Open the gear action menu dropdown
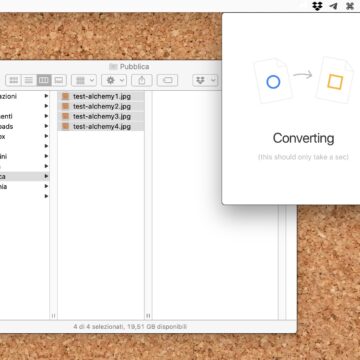Screen dimensions: 360x360 tap(114, 80)
